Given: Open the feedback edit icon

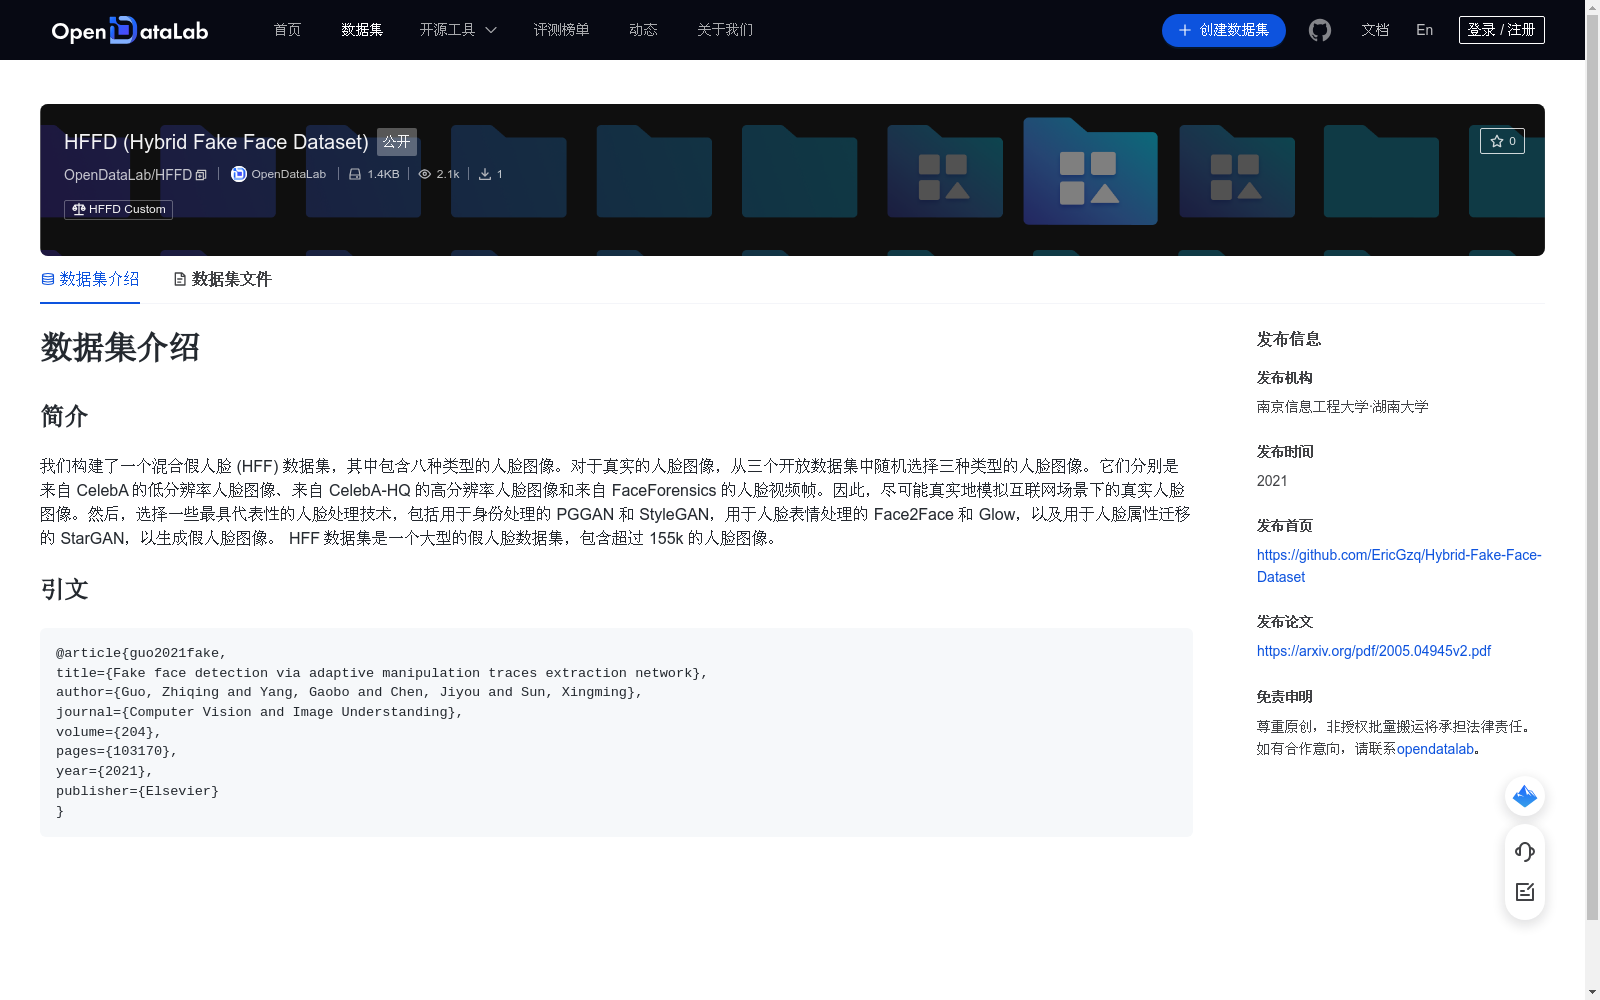Looking at the screenshot, I should pyautogui.click(x=1525, y=892).
